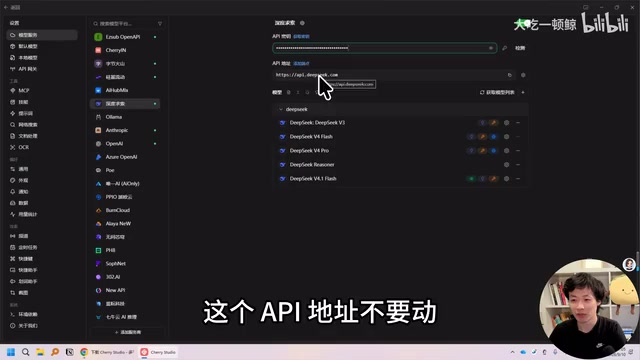Click the 检测 check button
This screenshot has height=360, width=640.
[x=520, y=48]
